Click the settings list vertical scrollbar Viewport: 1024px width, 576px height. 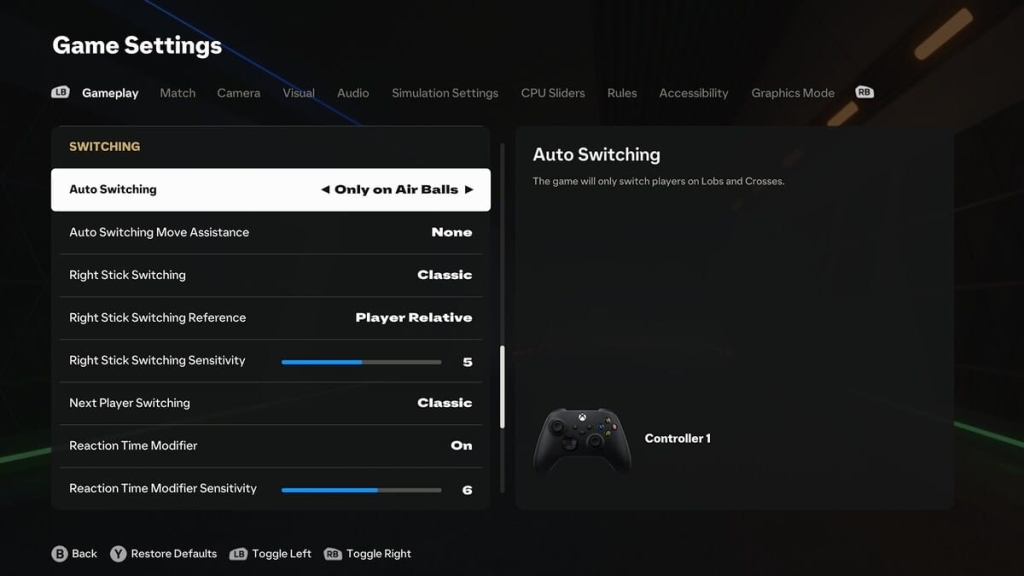502,387
